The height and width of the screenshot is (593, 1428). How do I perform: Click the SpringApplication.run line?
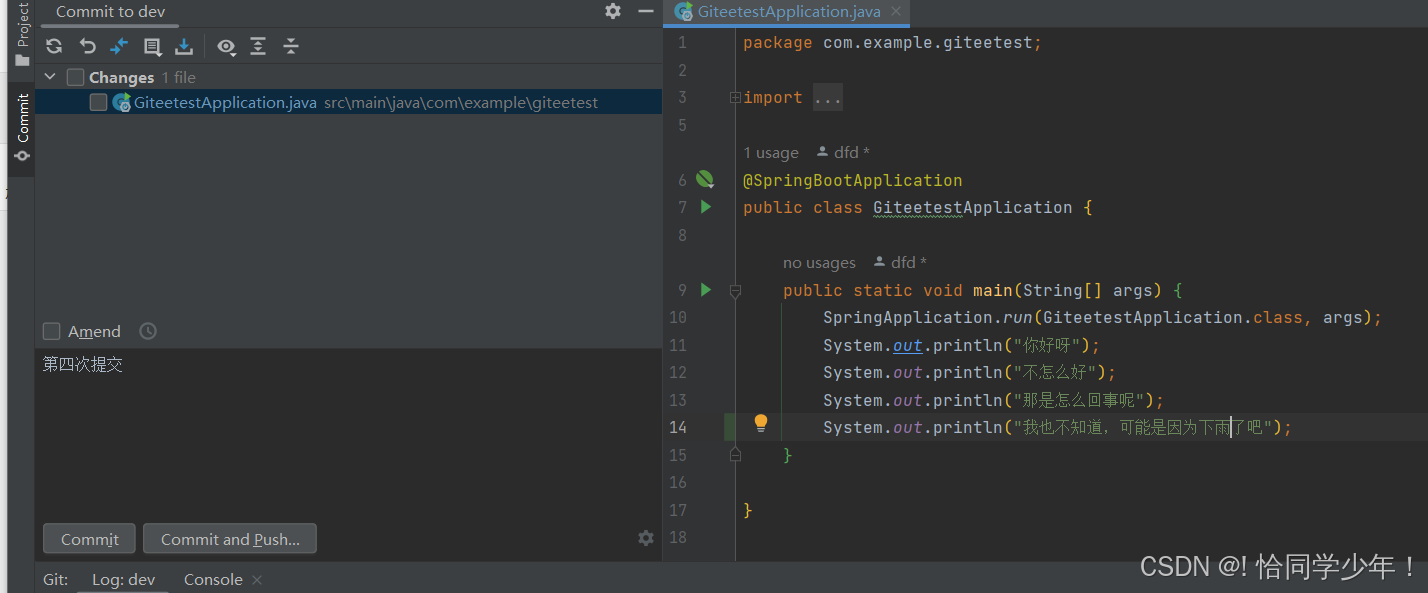[1102, 318]
